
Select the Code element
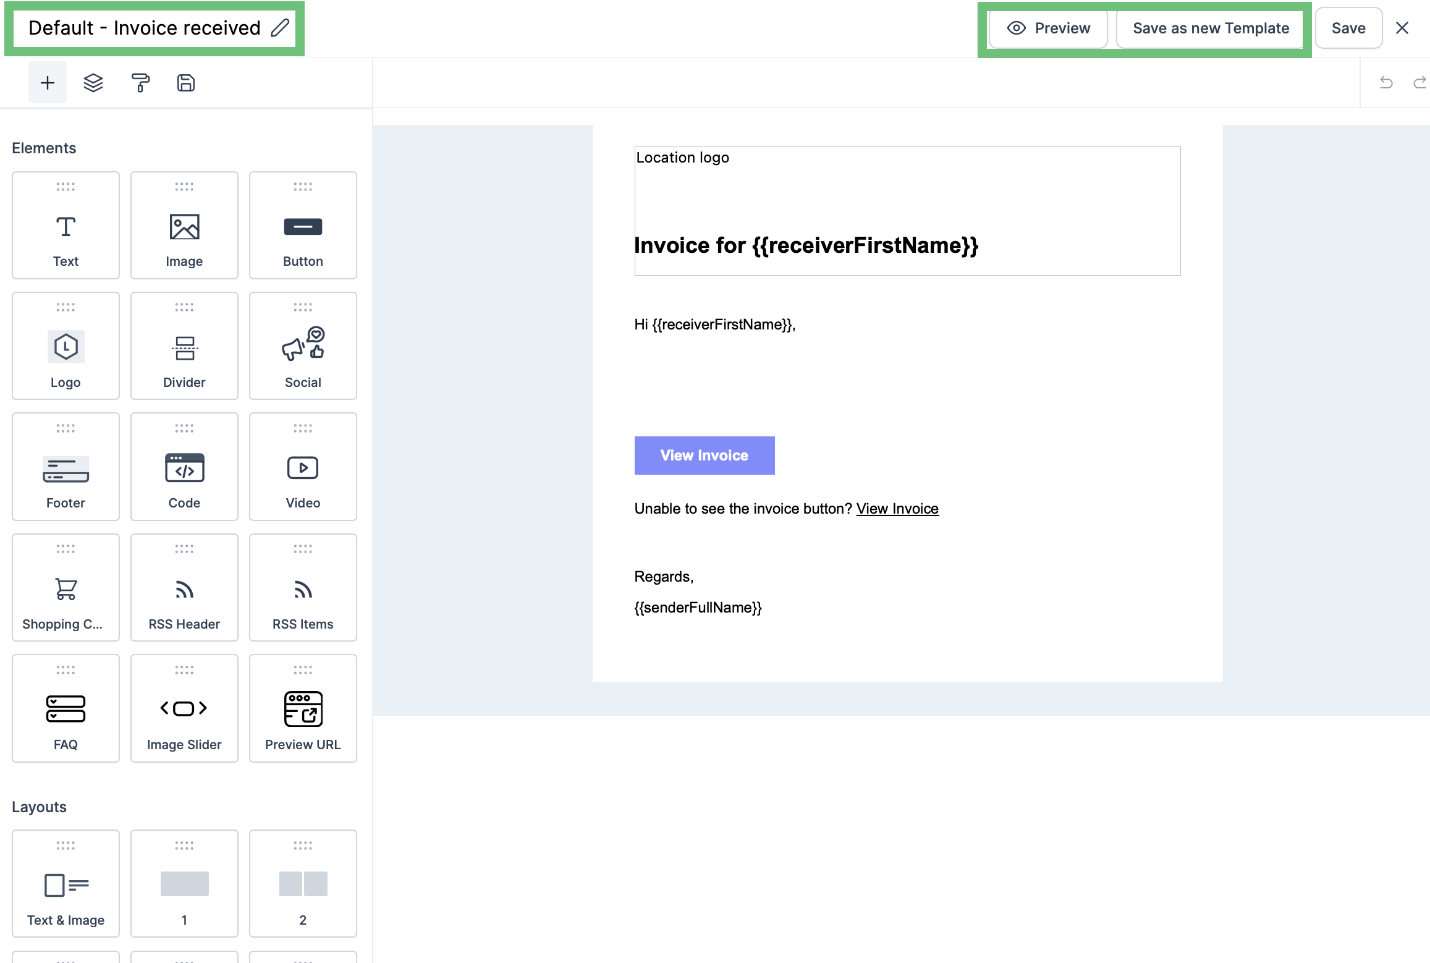pyautogui.click(x=184, y=467)
